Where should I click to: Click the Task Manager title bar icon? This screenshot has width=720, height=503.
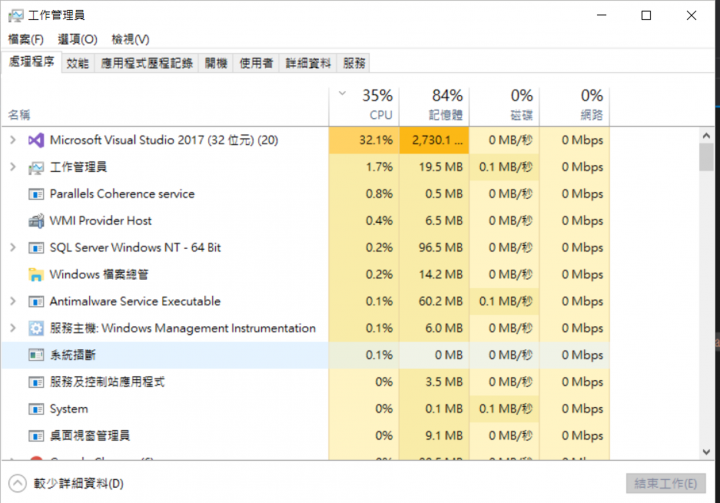pyautogui.click(x=16, y=16)
